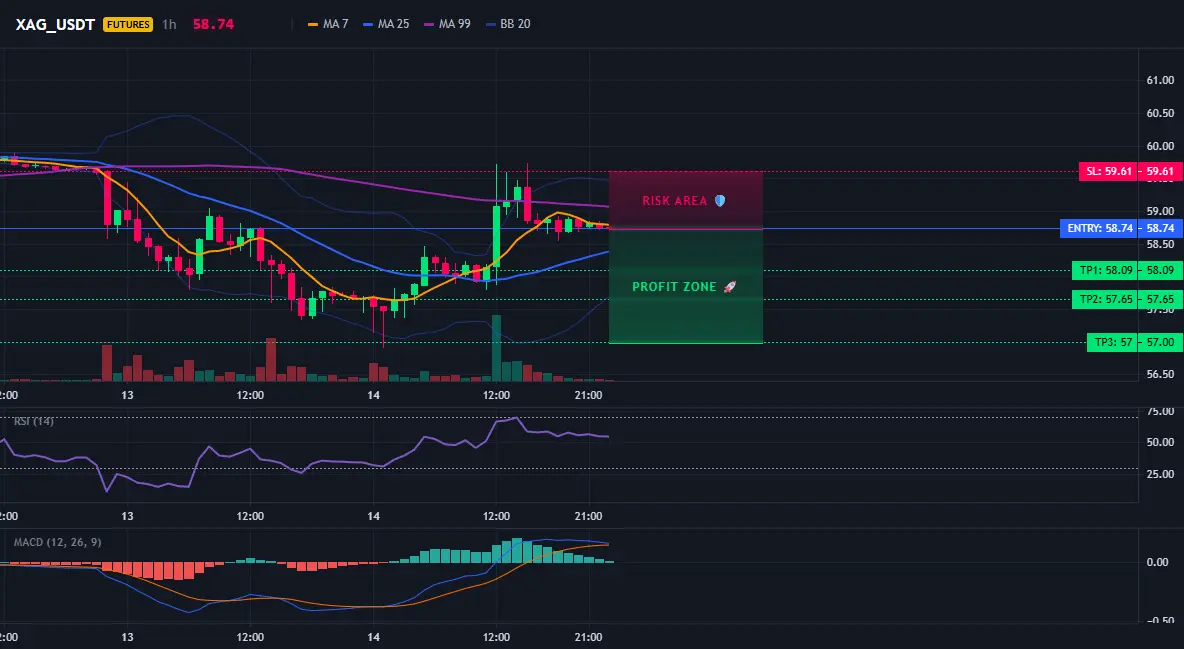Click the 14 date label under RSI panel
The height and width of the screenshot is (649, 1184).
pyautogui.click(x=373, y=516)
